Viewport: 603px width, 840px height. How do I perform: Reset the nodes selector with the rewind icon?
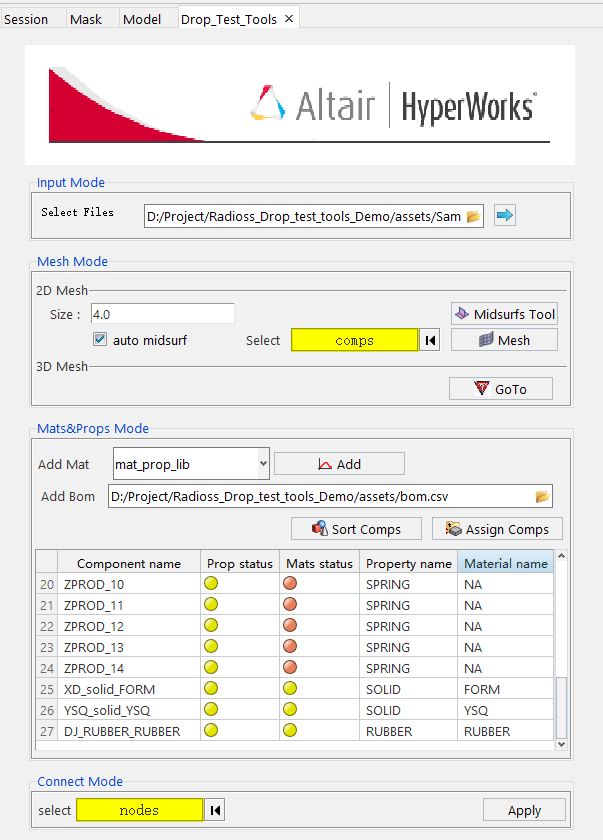point(214,810)
